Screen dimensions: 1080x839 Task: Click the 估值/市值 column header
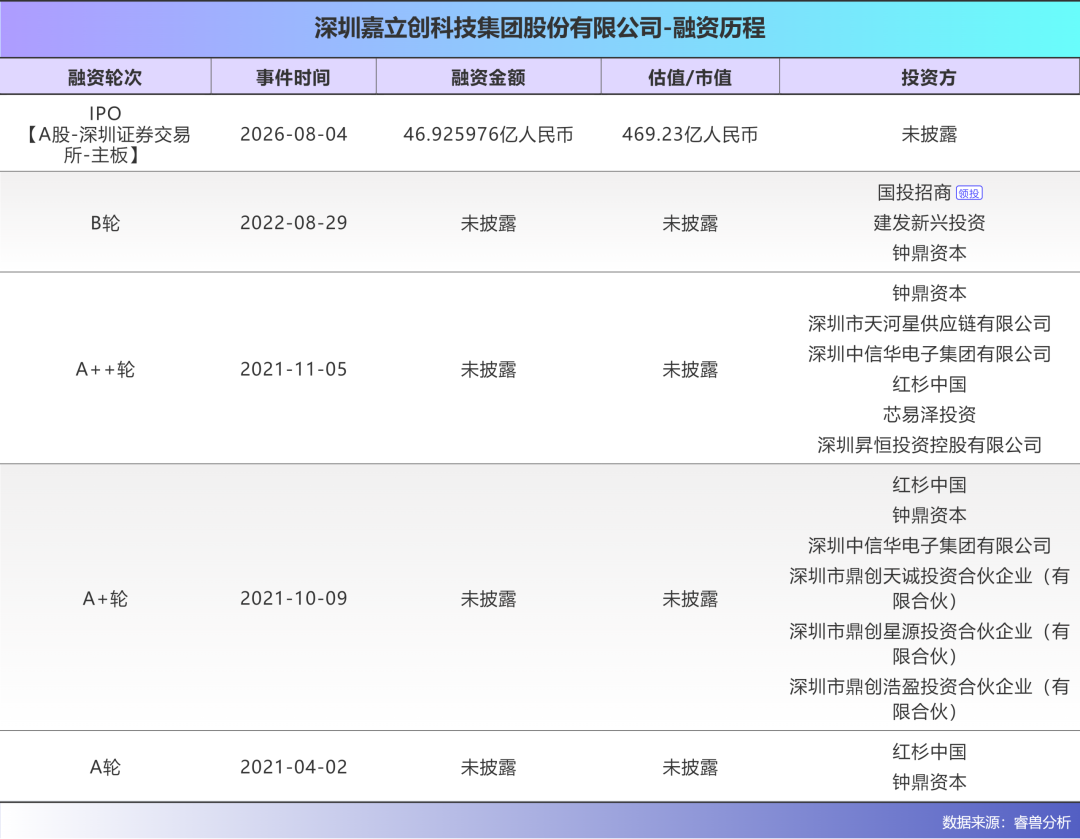(x=690, y=77)
